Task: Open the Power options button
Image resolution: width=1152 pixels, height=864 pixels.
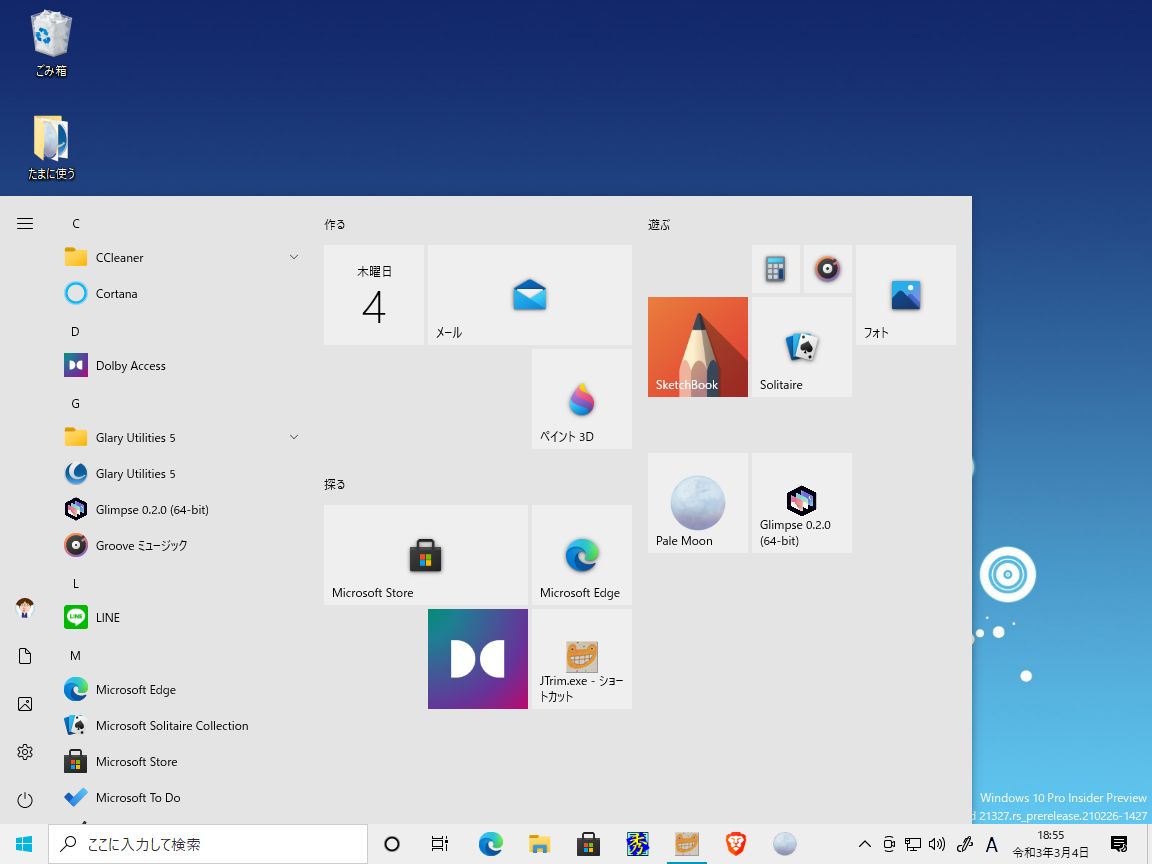Action: 25,800
